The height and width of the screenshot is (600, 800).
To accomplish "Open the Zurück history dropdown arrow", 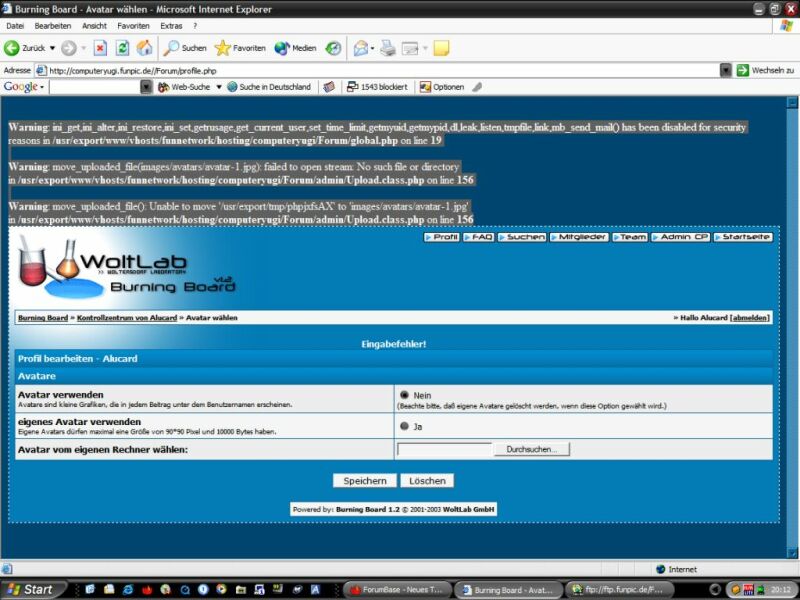I will point(52,48).
